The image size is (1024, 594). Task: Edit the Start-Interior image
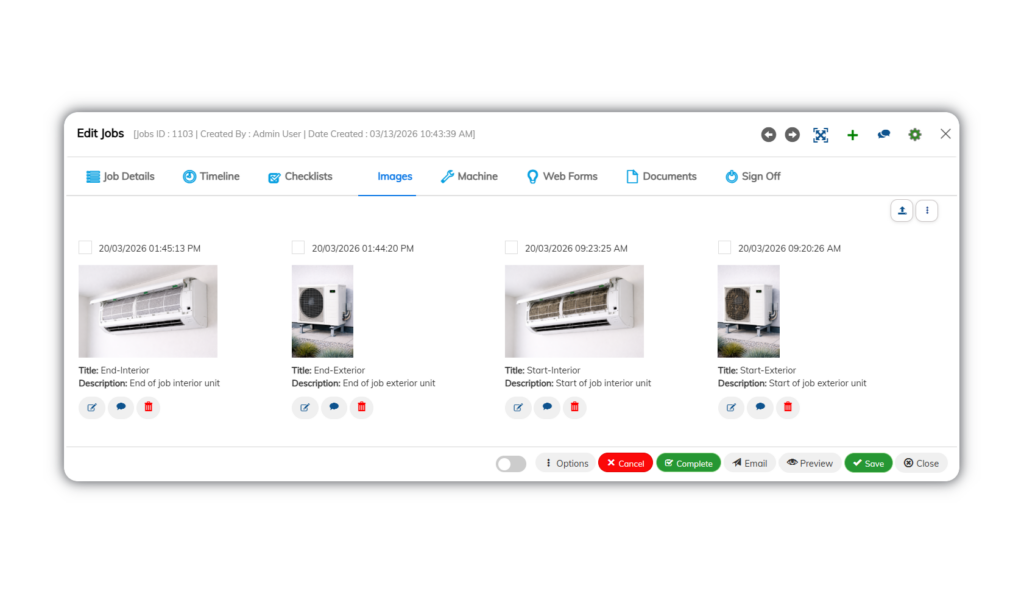point(517,407)
